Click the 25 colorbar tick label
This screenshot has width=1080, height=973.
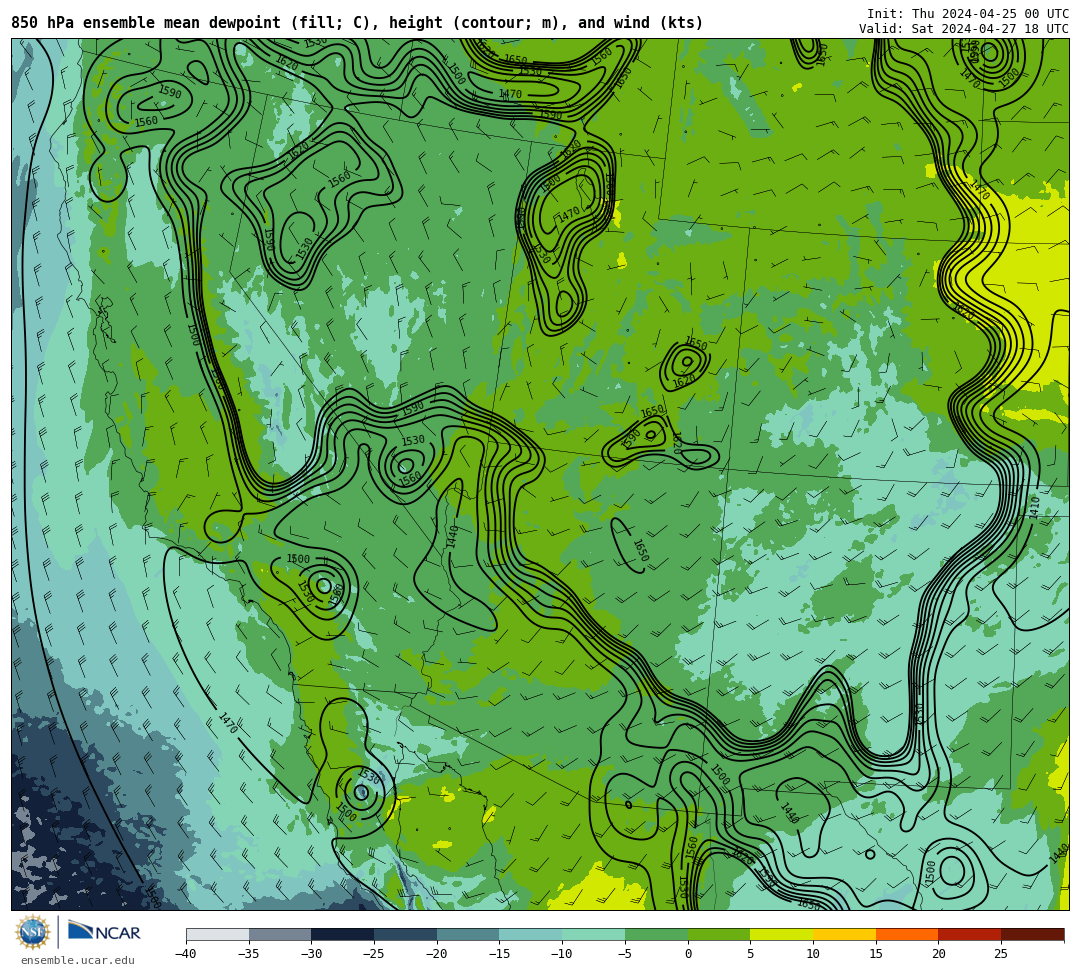[x=1001, y=954]
